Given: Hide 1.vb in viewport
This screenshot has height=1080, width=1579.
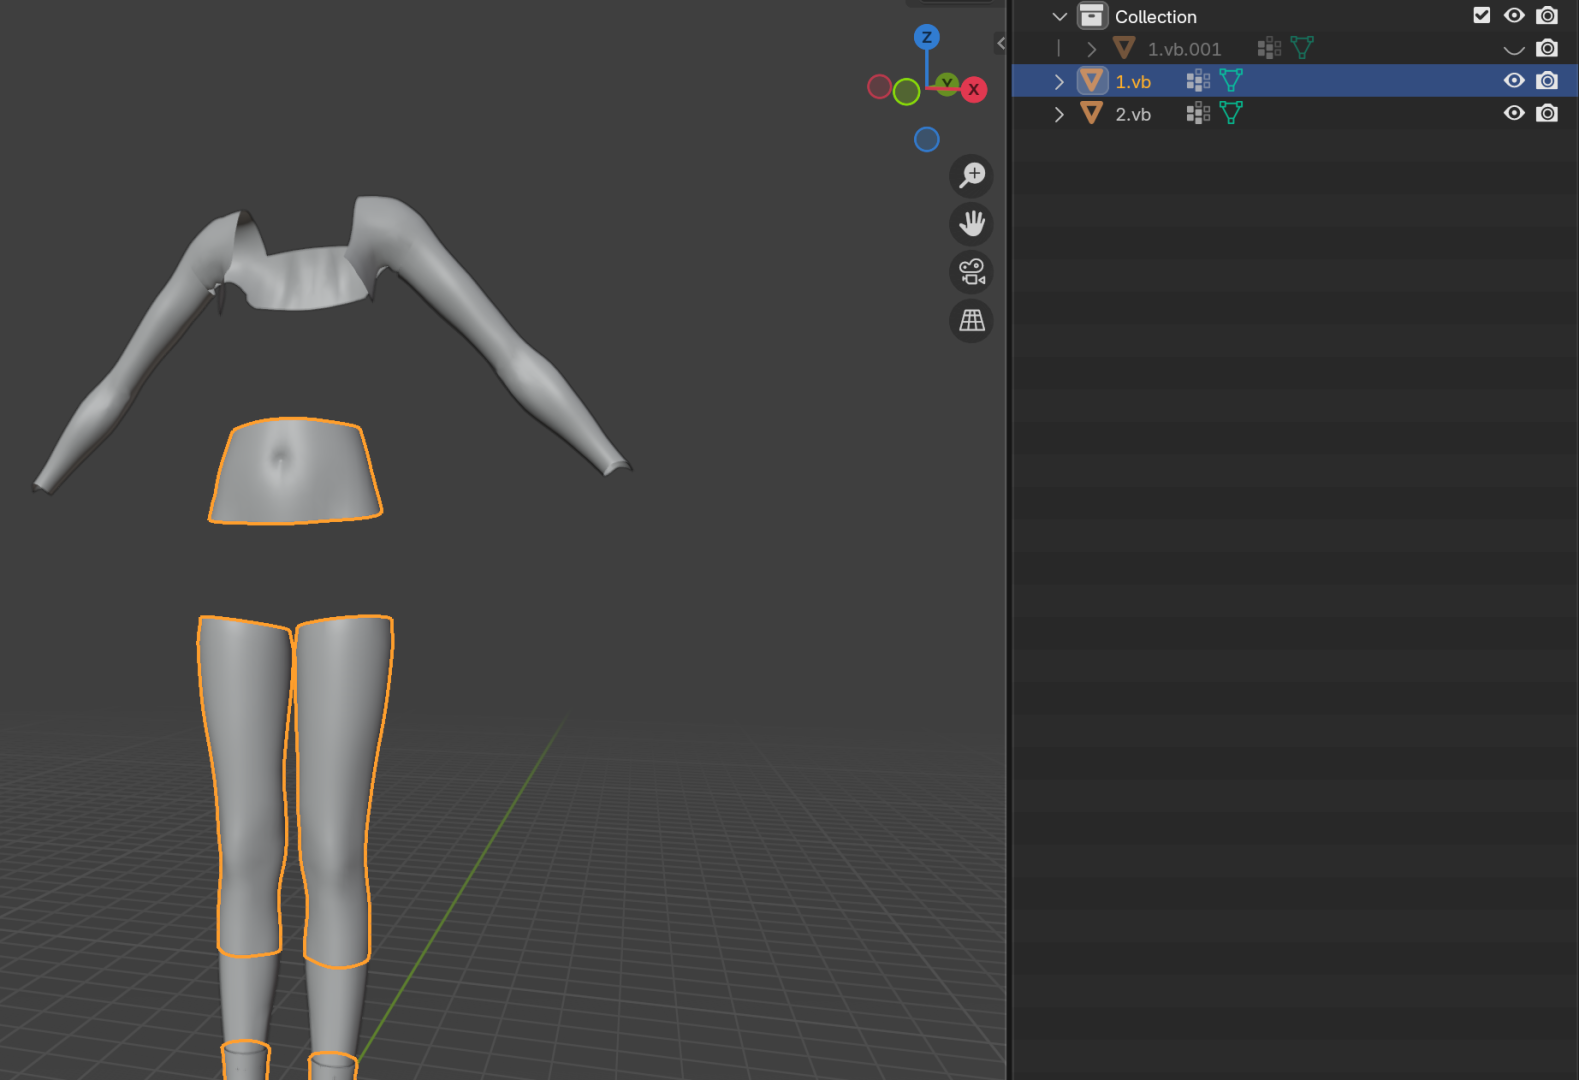Looking at the screenshot, I should click(x=1514, y=81).
